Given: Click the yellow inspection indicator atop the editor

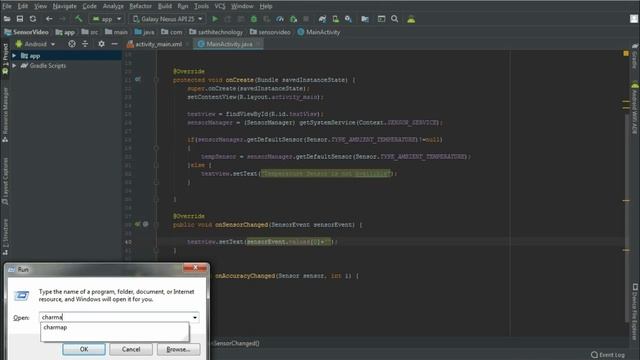Looking at the screenshot, I should pos(626,53).
